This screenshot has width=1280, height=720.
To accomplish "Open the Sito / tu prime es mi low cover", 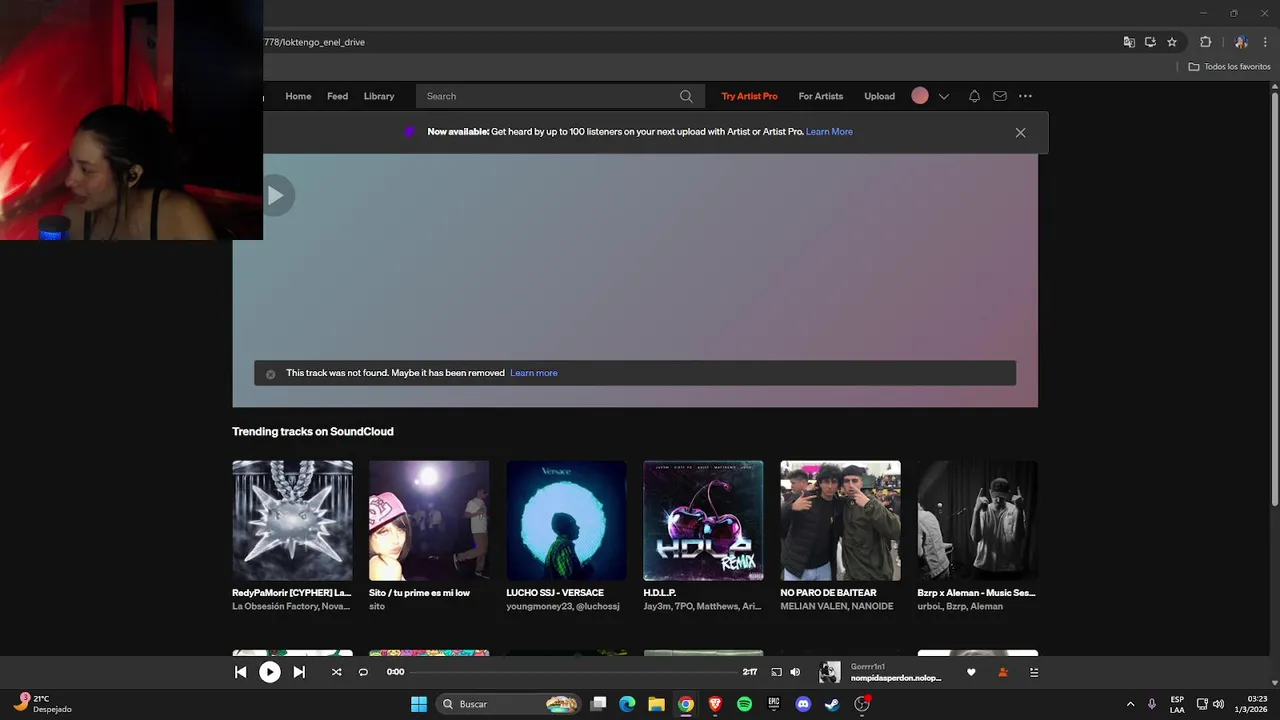I will click(x=429, y=520).
